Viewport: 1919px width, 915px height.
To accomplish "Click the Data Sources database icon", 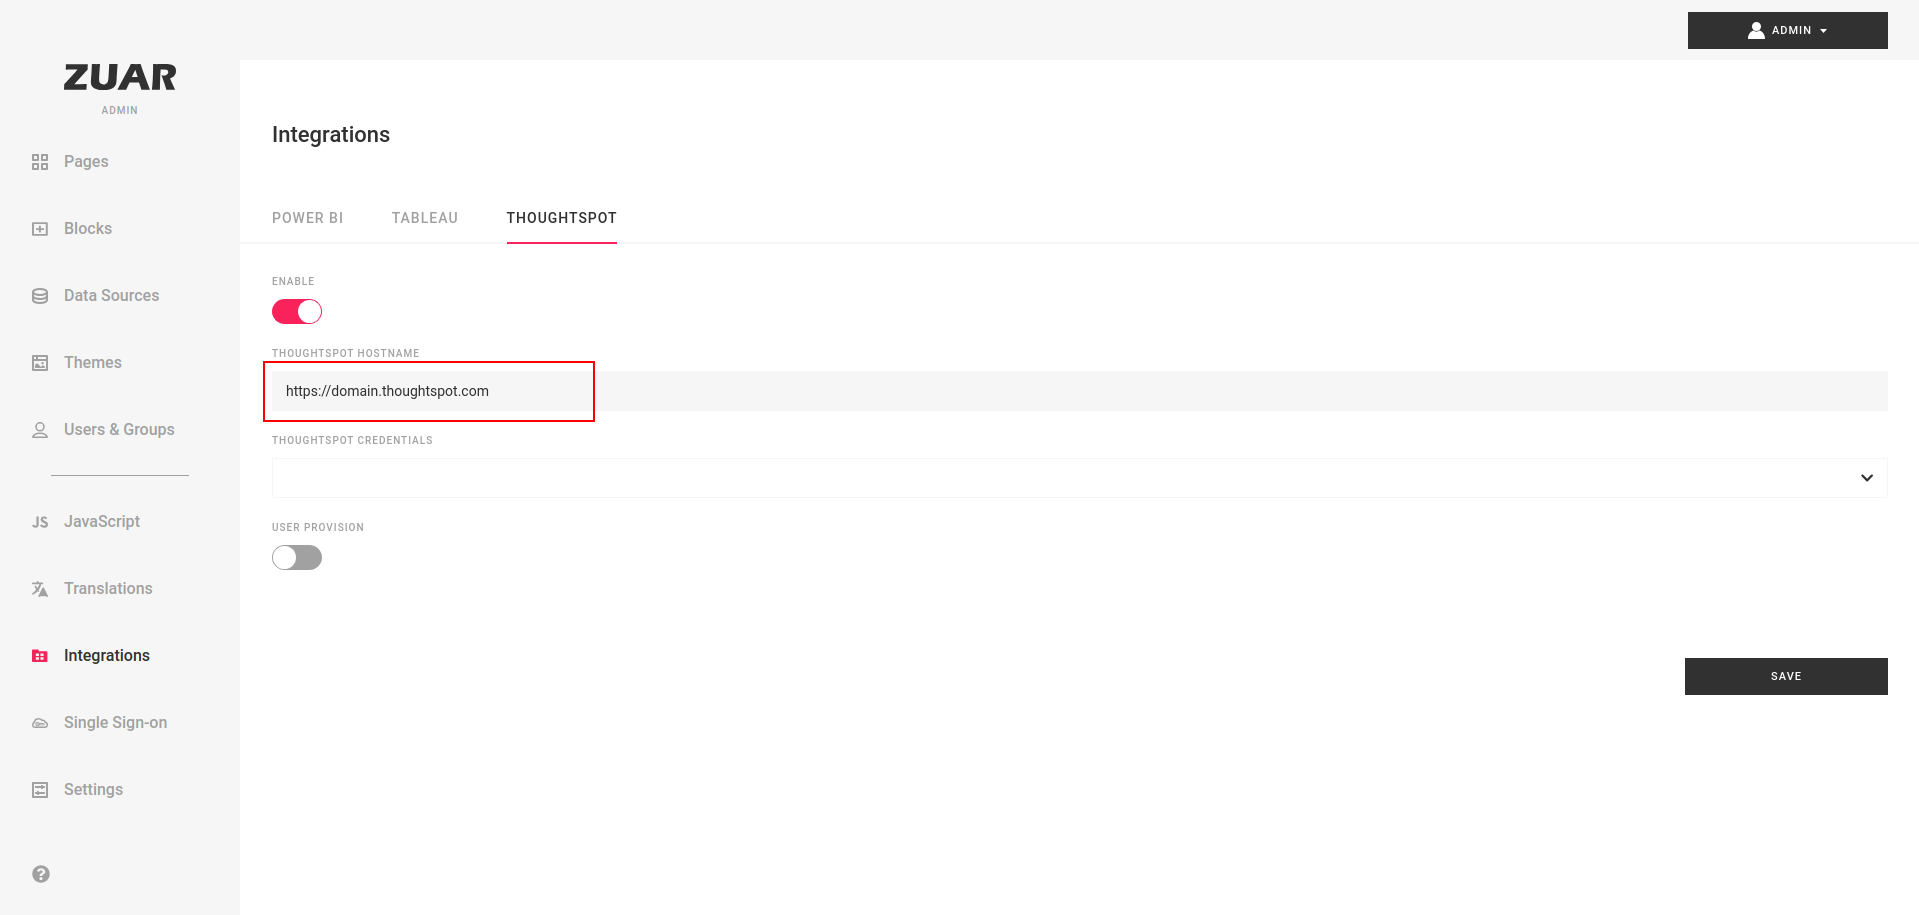I will [x=40, y=296].
